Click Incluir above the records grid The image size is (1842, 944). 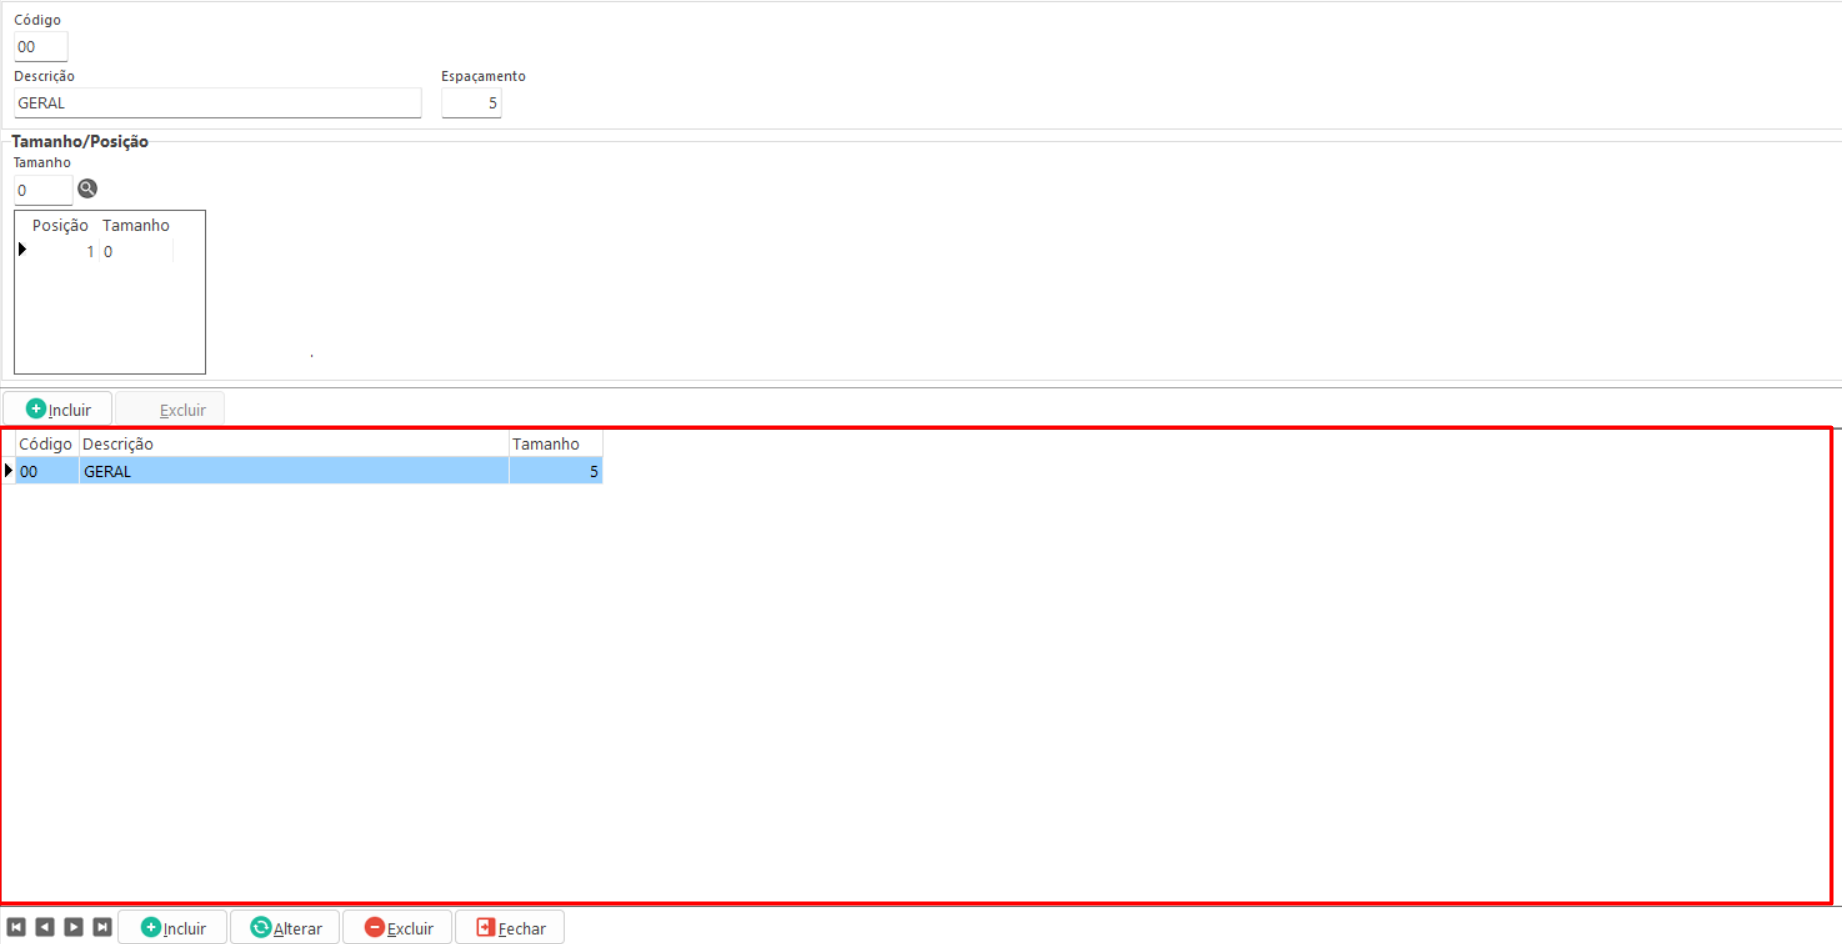point(58,409)
